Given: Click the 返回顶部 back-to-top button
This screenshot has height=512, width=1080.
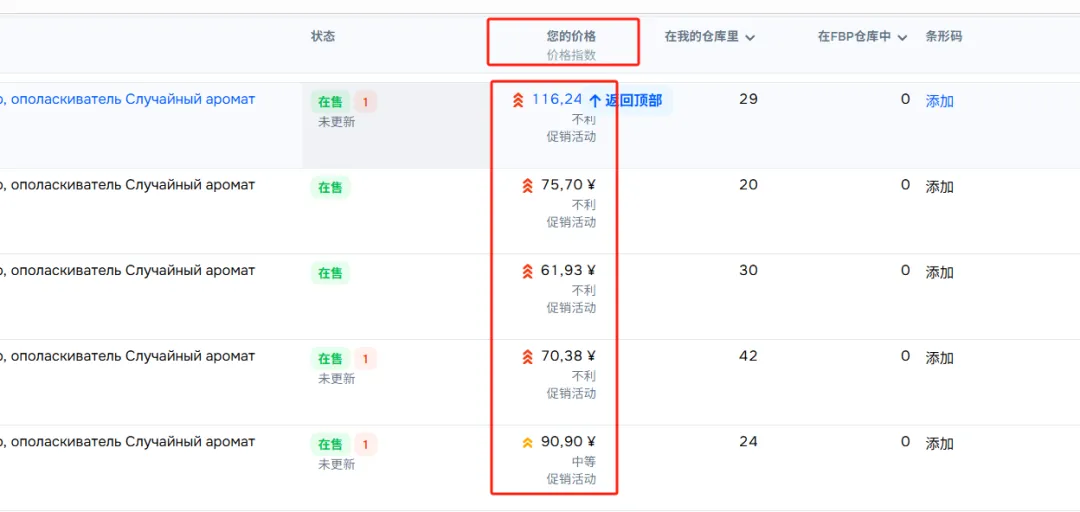Looking at the screenshot, I should pos(626,101).
